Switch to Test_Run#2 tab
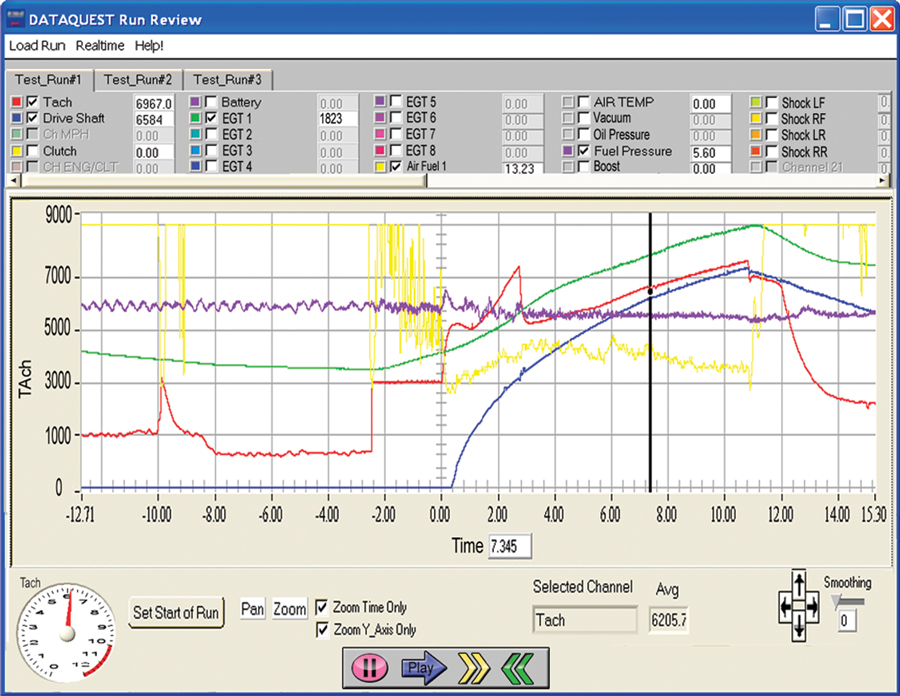The height and width of the screenshot is (696, 900). (x=138, y=80)
